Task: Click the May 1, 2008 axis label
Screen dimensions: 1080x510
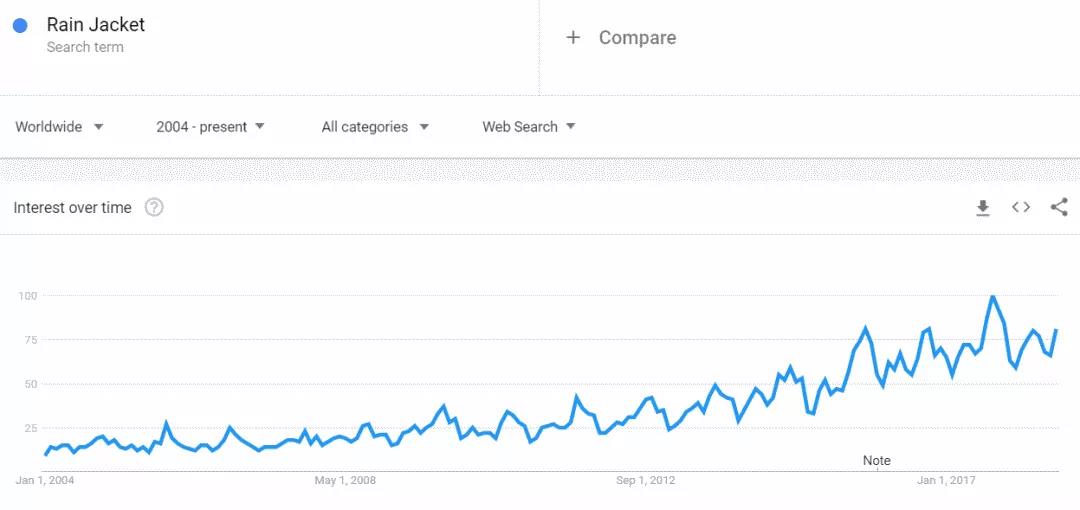Action: point(345,481)
